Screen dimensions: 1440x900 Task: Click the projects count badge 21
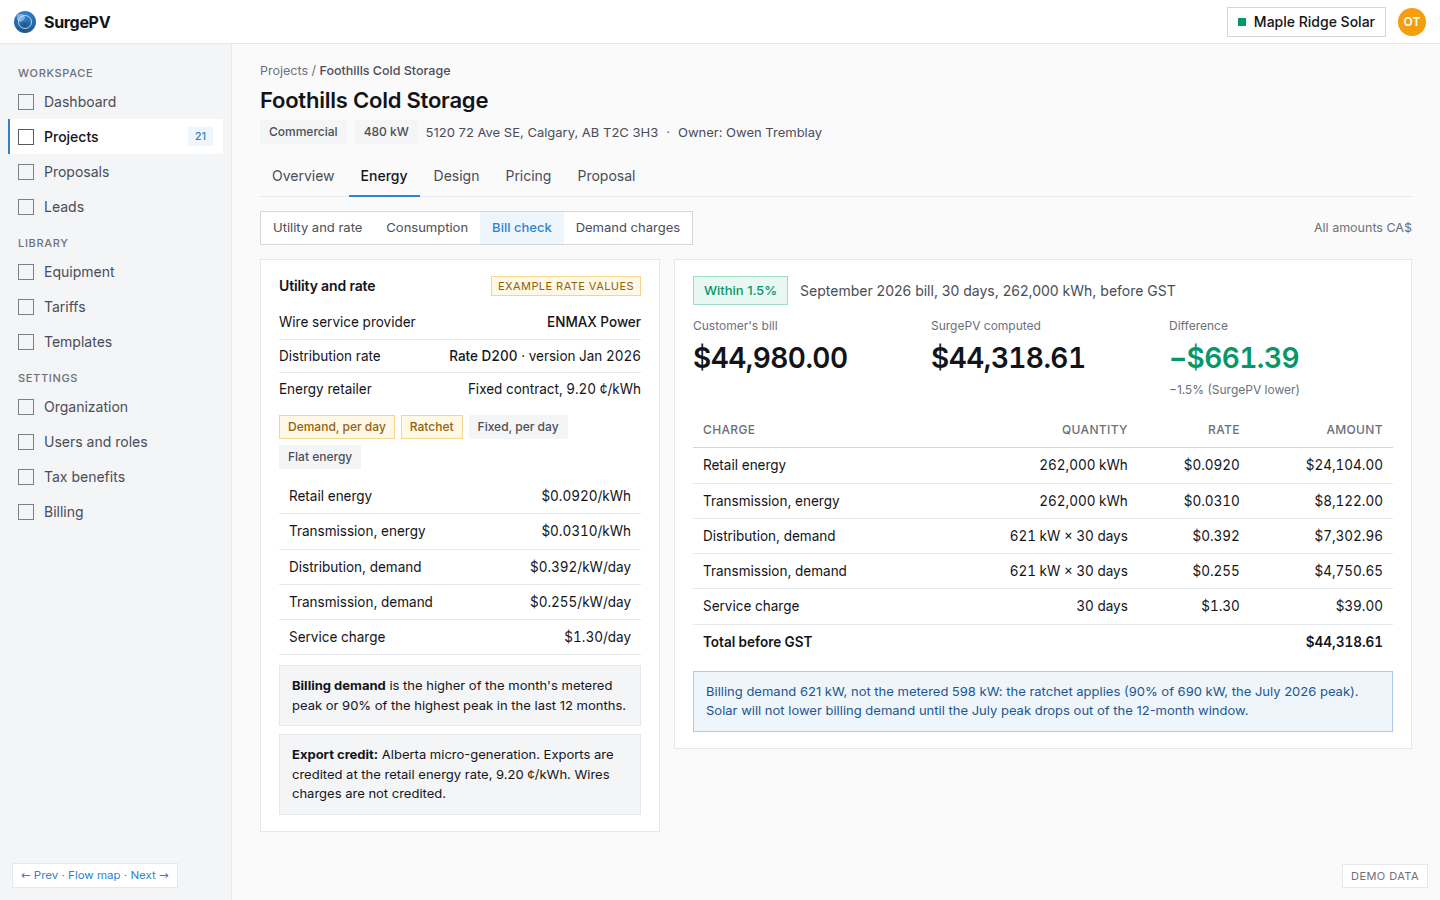point(201,137)
